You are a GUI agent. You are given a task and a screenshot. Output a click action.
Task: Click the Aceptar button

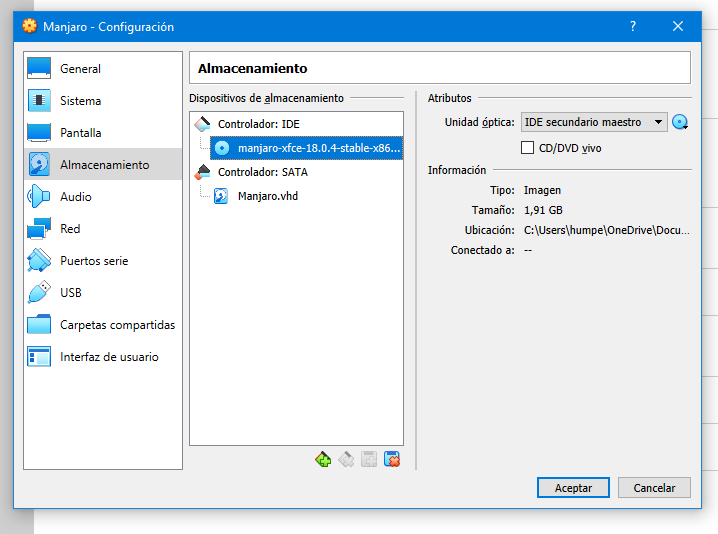pos(573,488)
